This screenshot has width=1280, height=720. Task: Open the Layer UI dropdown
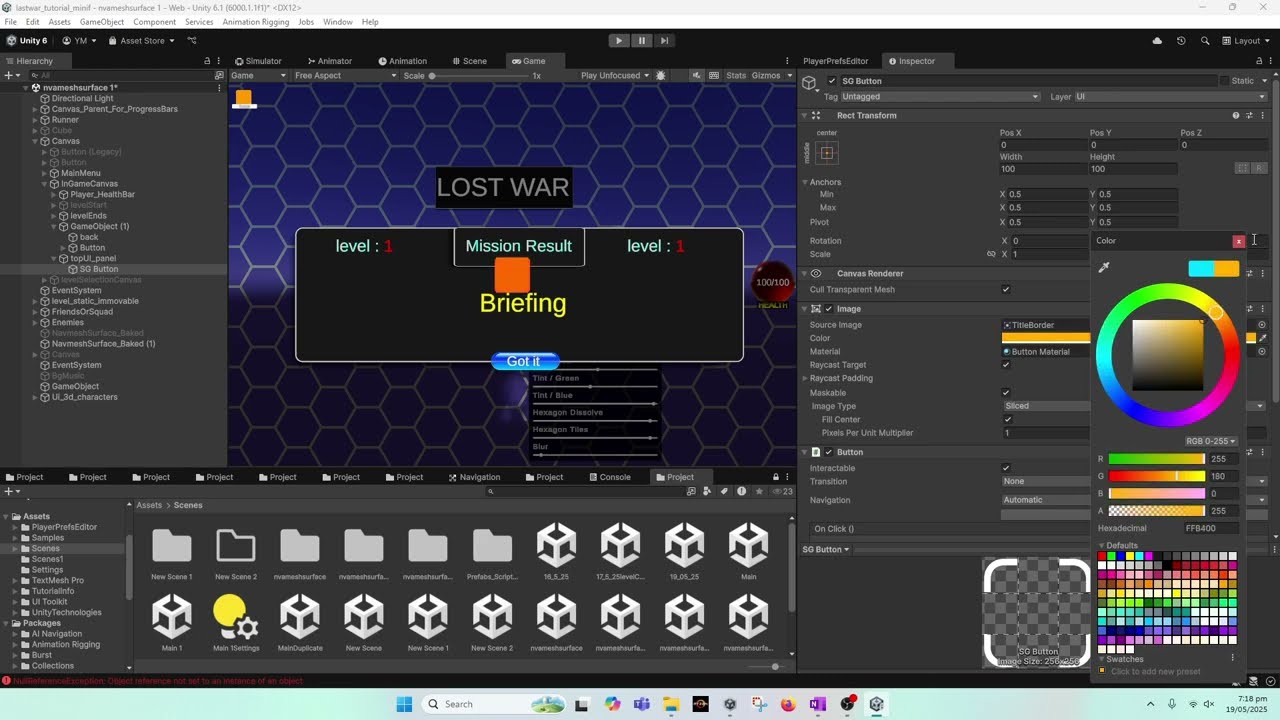click(1170, 97)
